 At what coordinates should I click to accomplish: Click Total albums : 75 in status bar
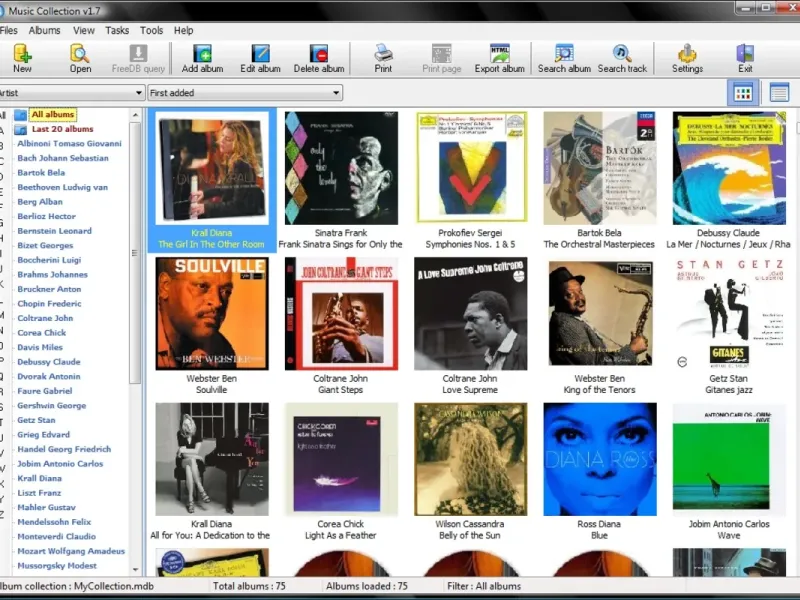click(x=249, y=586)
